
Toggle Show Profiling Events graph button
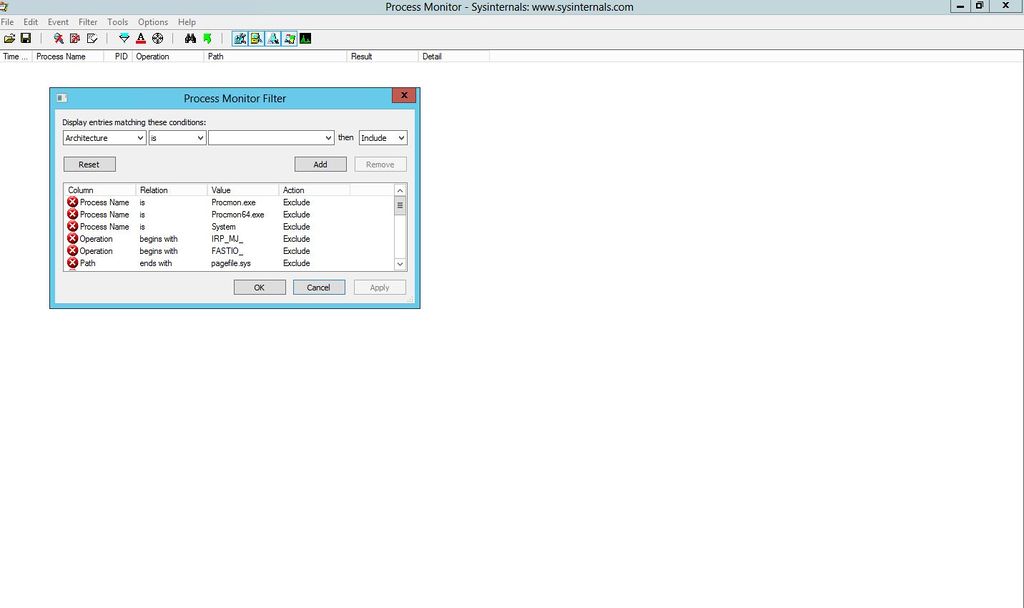(x=305, y=38)
